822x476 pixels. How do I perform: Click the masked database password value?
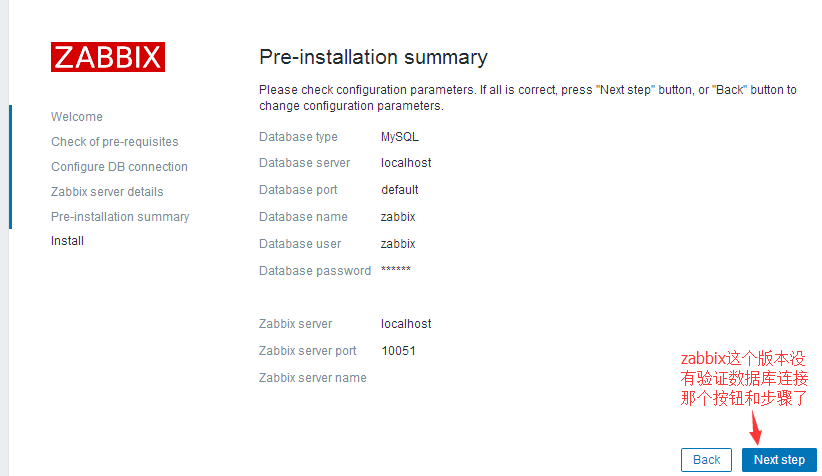tap(396, 271)
